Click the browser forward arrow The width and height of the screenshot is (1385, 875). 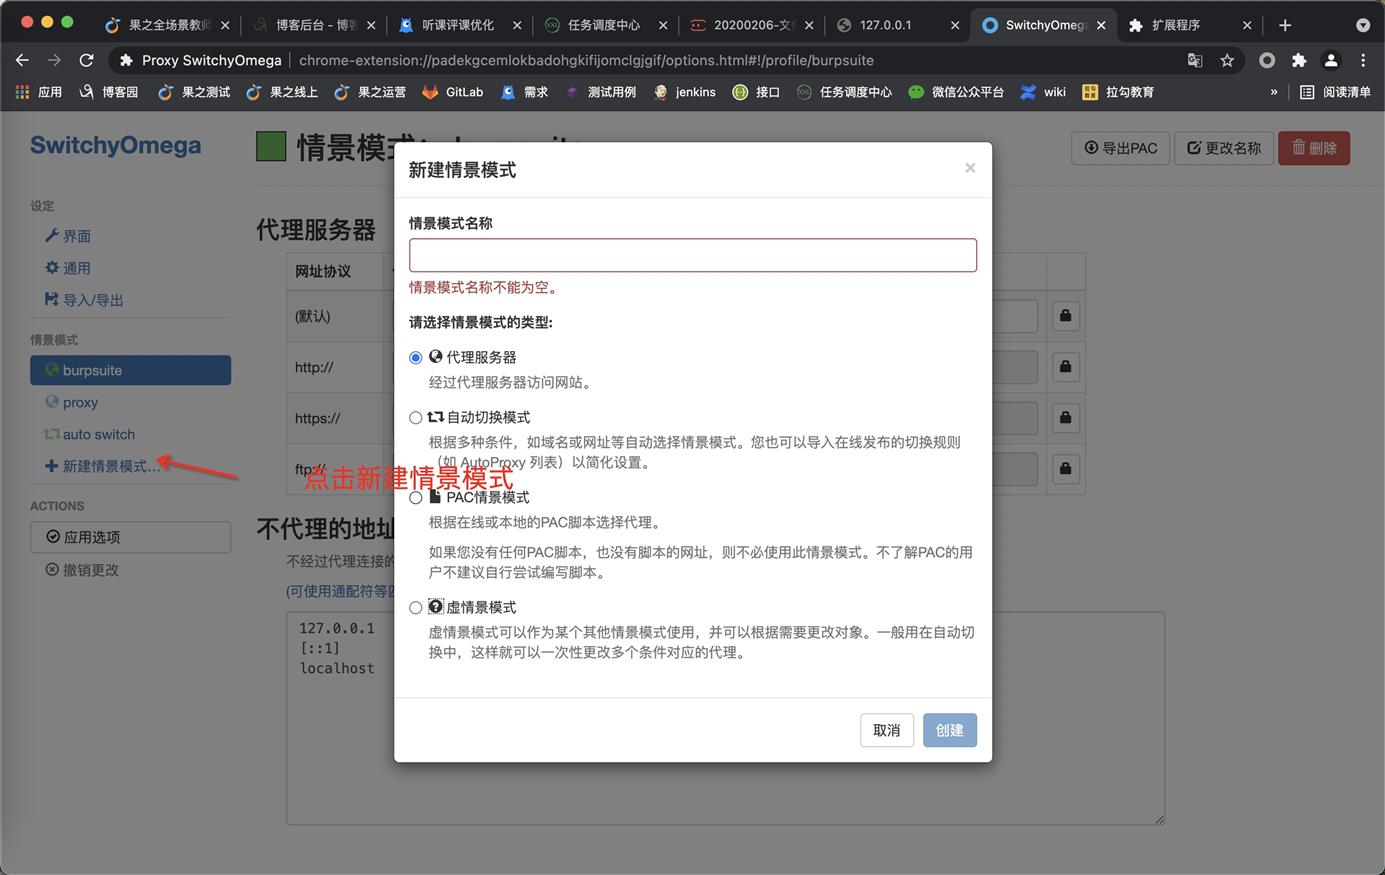click(54, 60)
